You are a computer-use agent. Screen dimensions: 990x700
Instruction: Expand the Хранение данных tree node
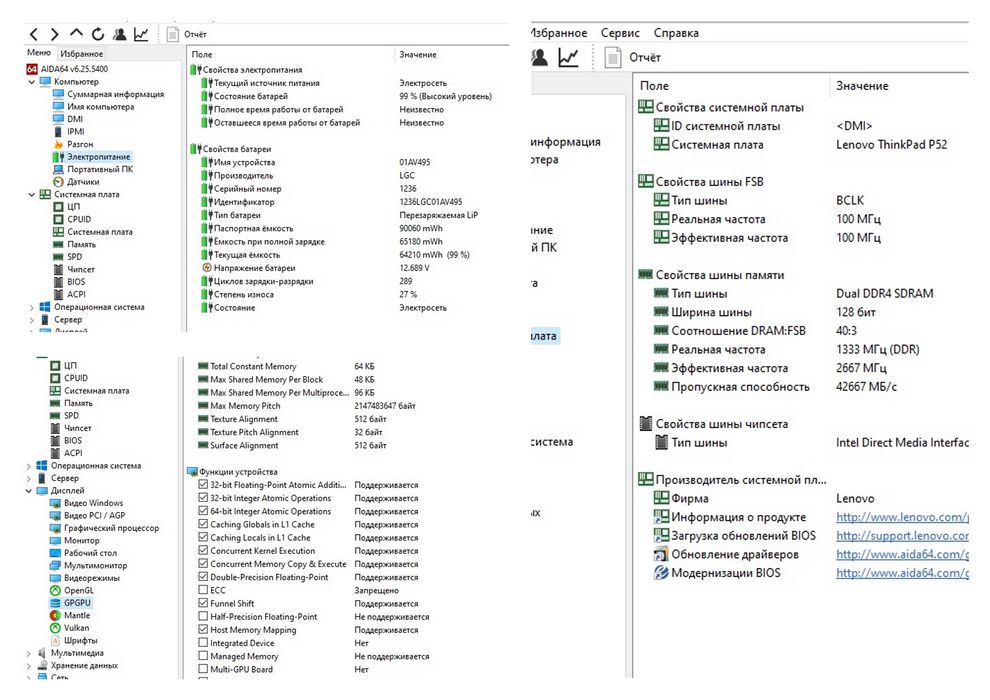tap(29, 666)
